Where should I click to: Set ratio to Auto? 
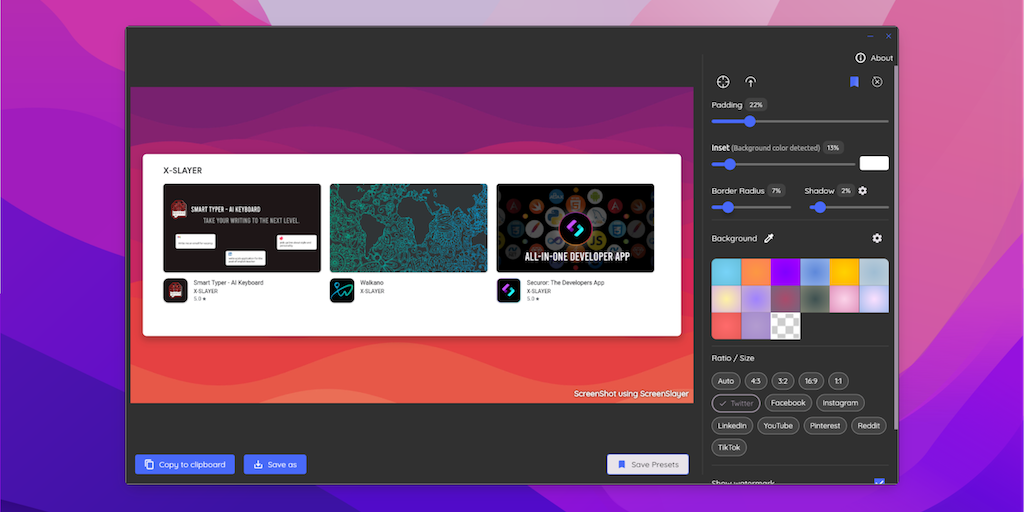(726, 381)
